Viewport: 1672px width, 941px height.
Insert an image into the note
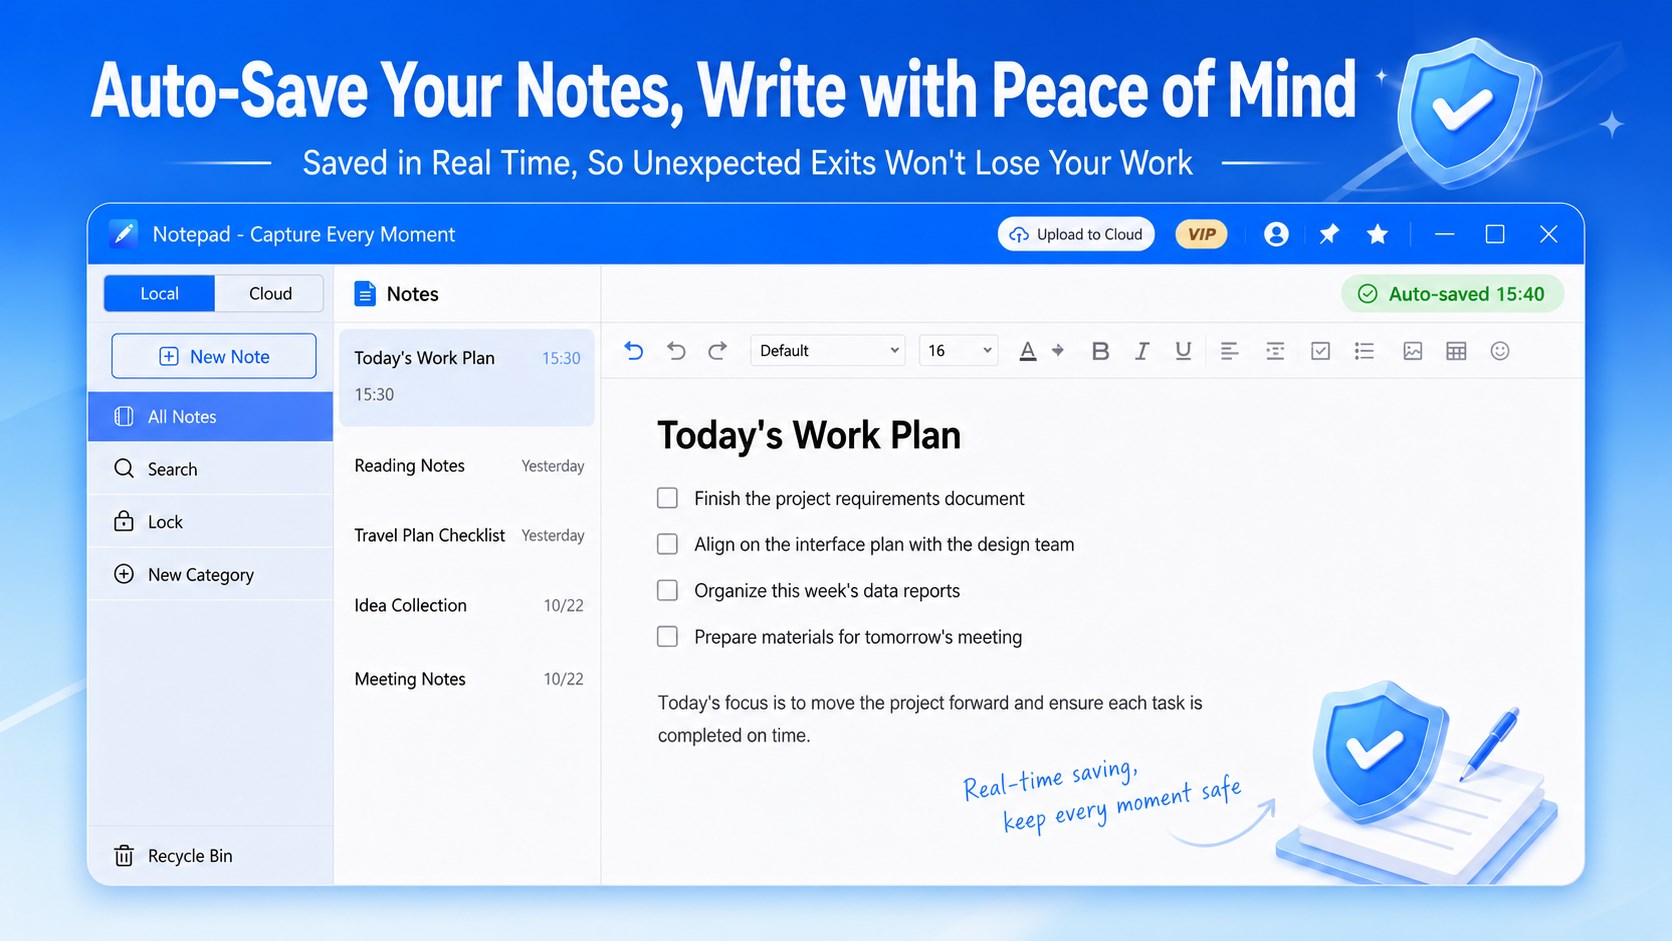point(1412,351)
